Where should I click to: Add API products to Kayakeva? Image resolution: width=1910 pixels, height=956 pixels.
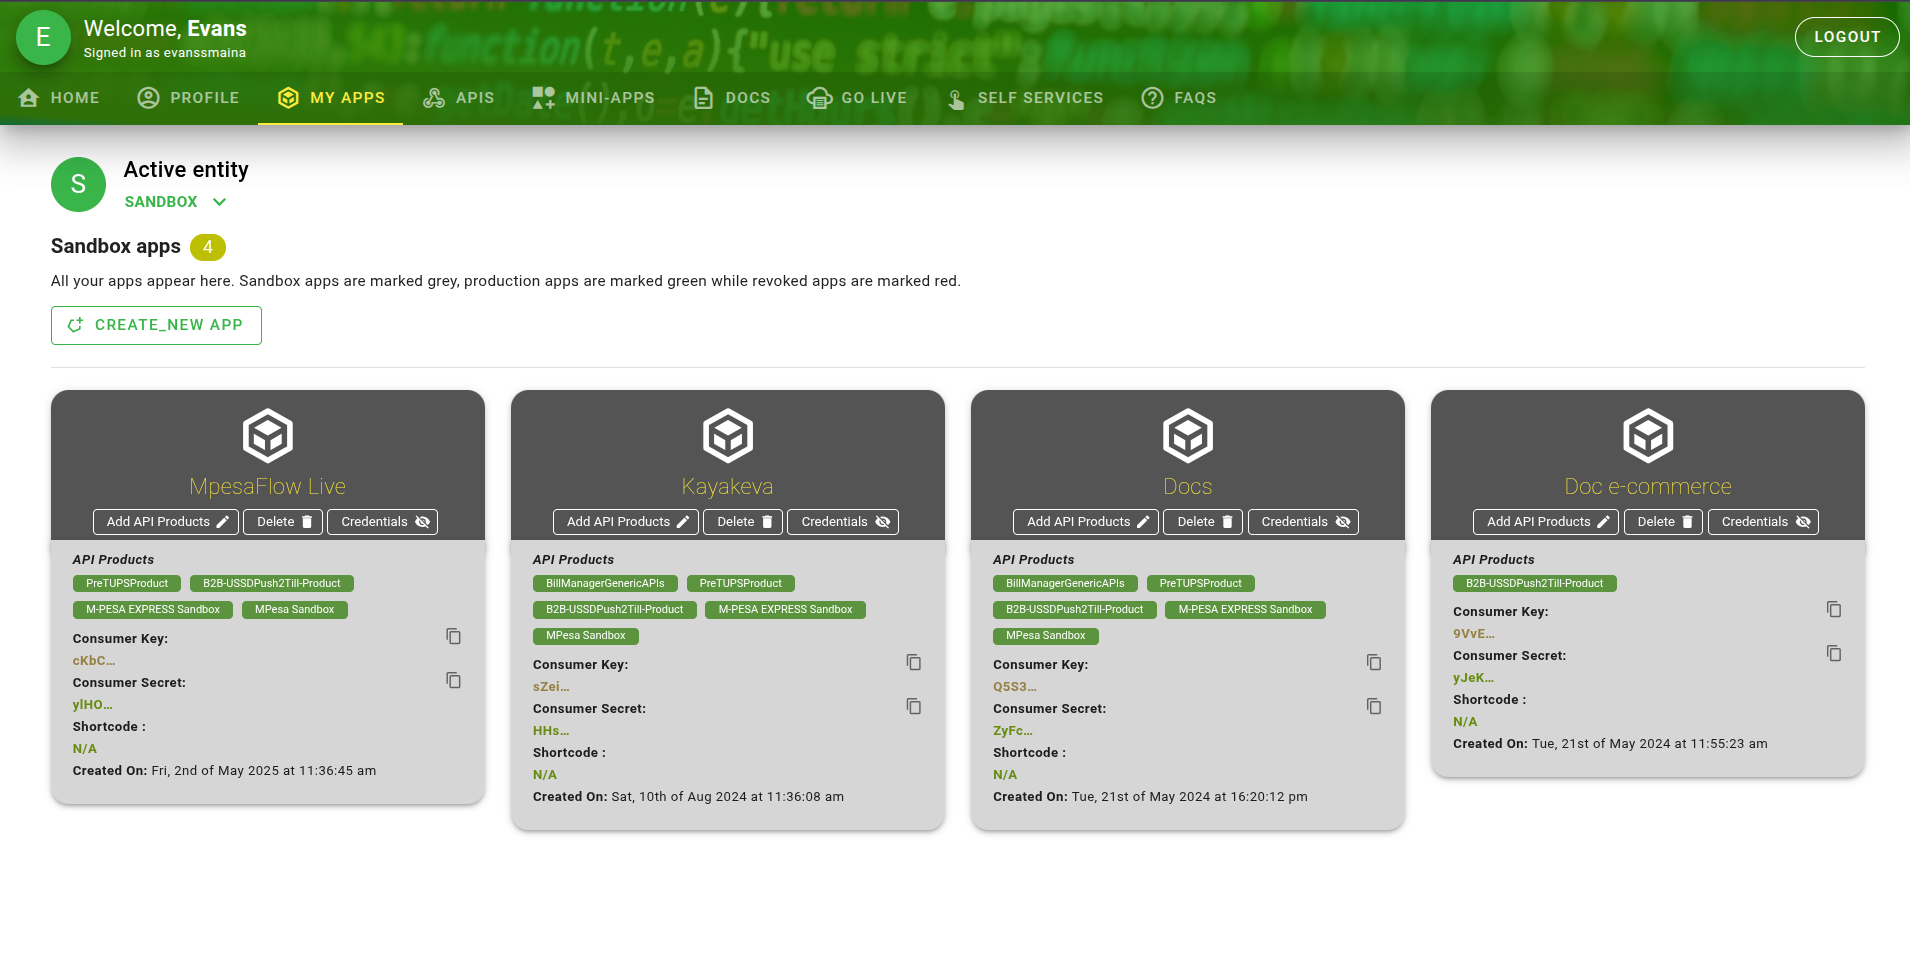coord(626,522)
